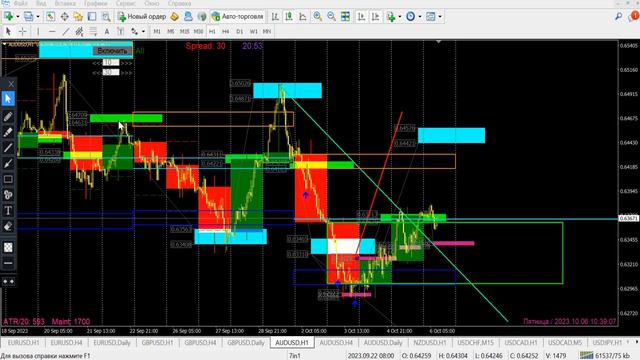
Task: Open the indicators list dropdown arrow
Action: click(400, 17)
